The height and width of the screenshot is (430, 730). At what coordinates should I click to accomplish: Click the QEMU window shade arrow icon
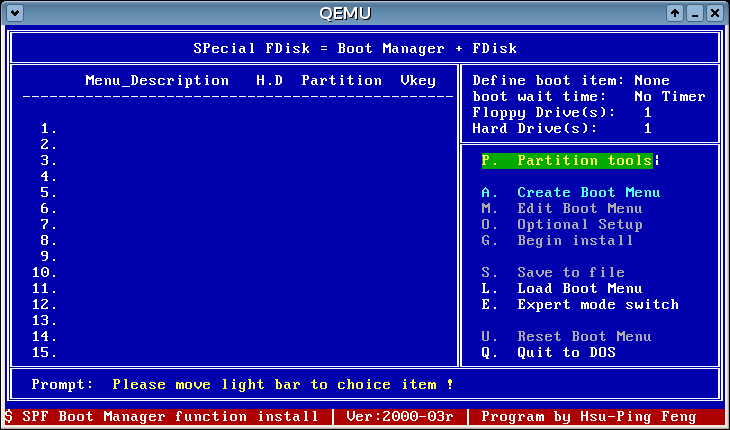676,13
